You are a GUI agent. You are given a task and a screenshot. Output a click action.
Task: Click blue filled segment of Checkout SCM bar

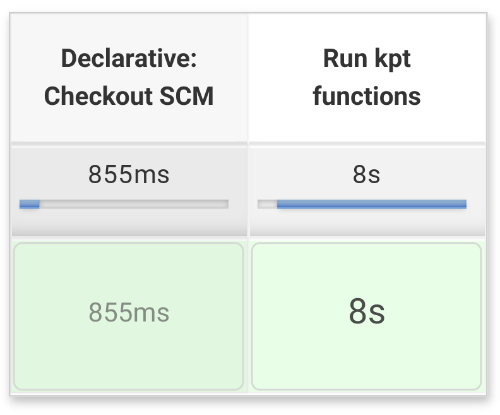(30, 204)
